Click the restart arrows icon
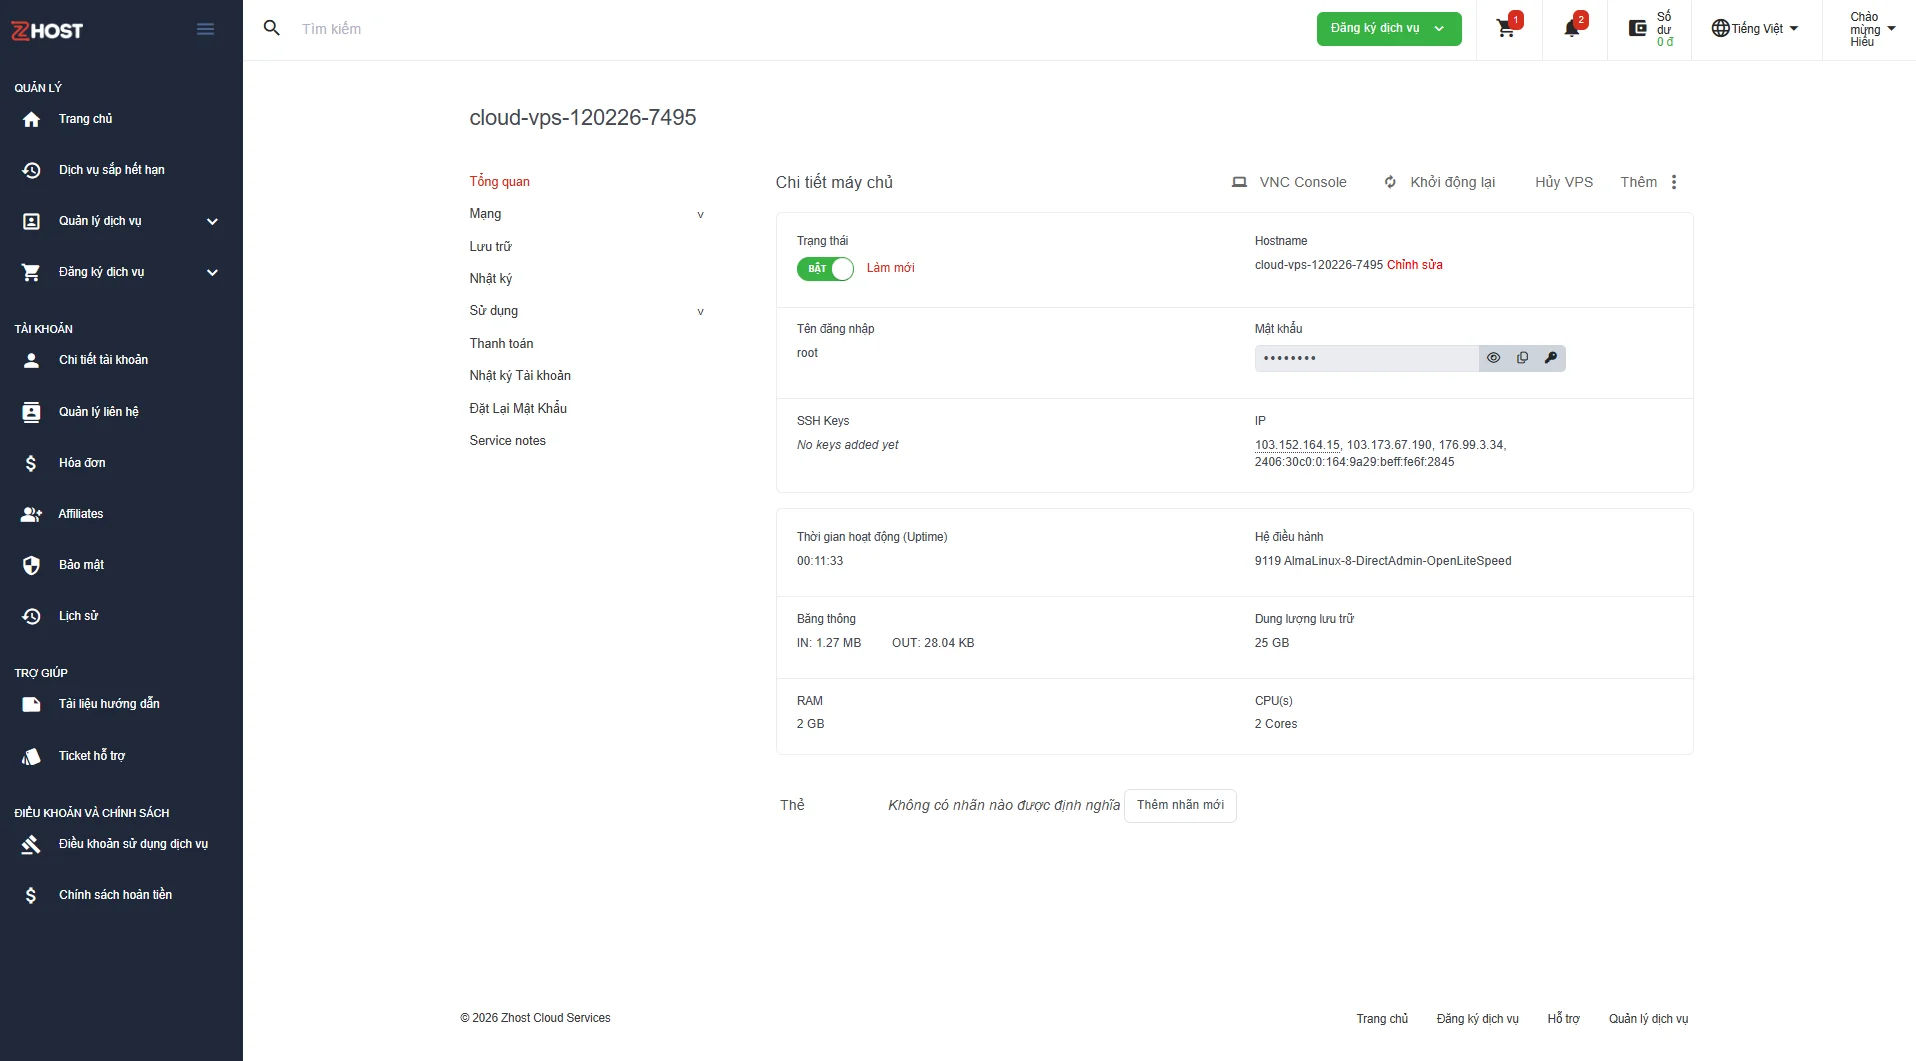The image size is (1916, 1061). click(1390, 182)
